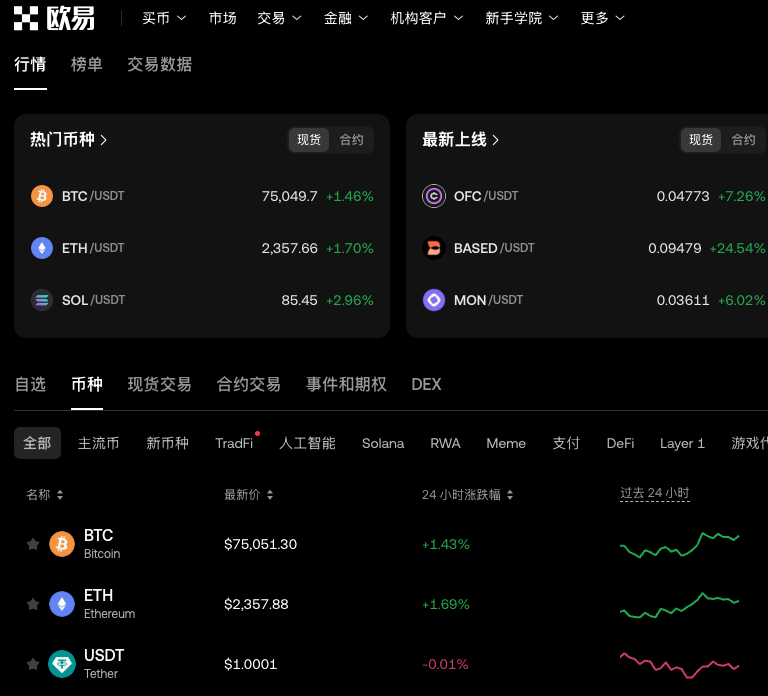The width and height of the screenshot is (768, 696).
Task: Expand the 金融 dropdown menu
Action: [346, 18]
